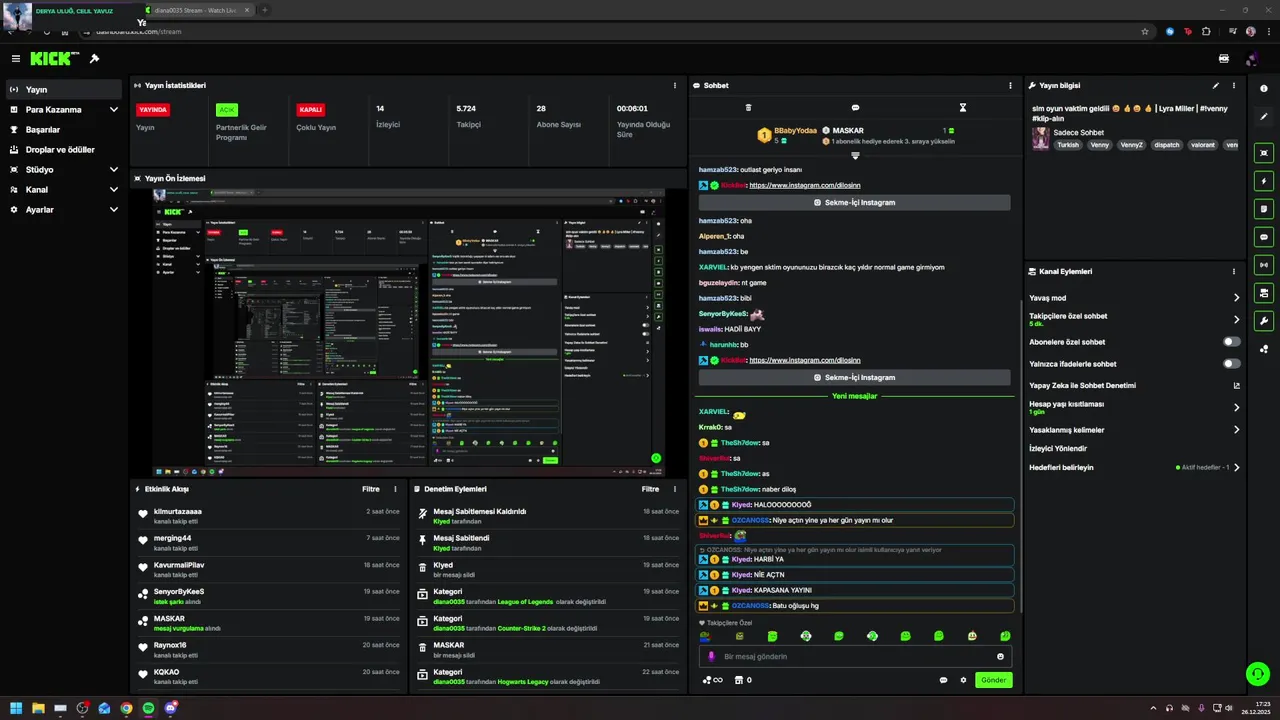Viewport: 1280px width, 720px height.
Task: Open the Sohbet panel three-dot menu
Action: click(x=1010, y=86)
